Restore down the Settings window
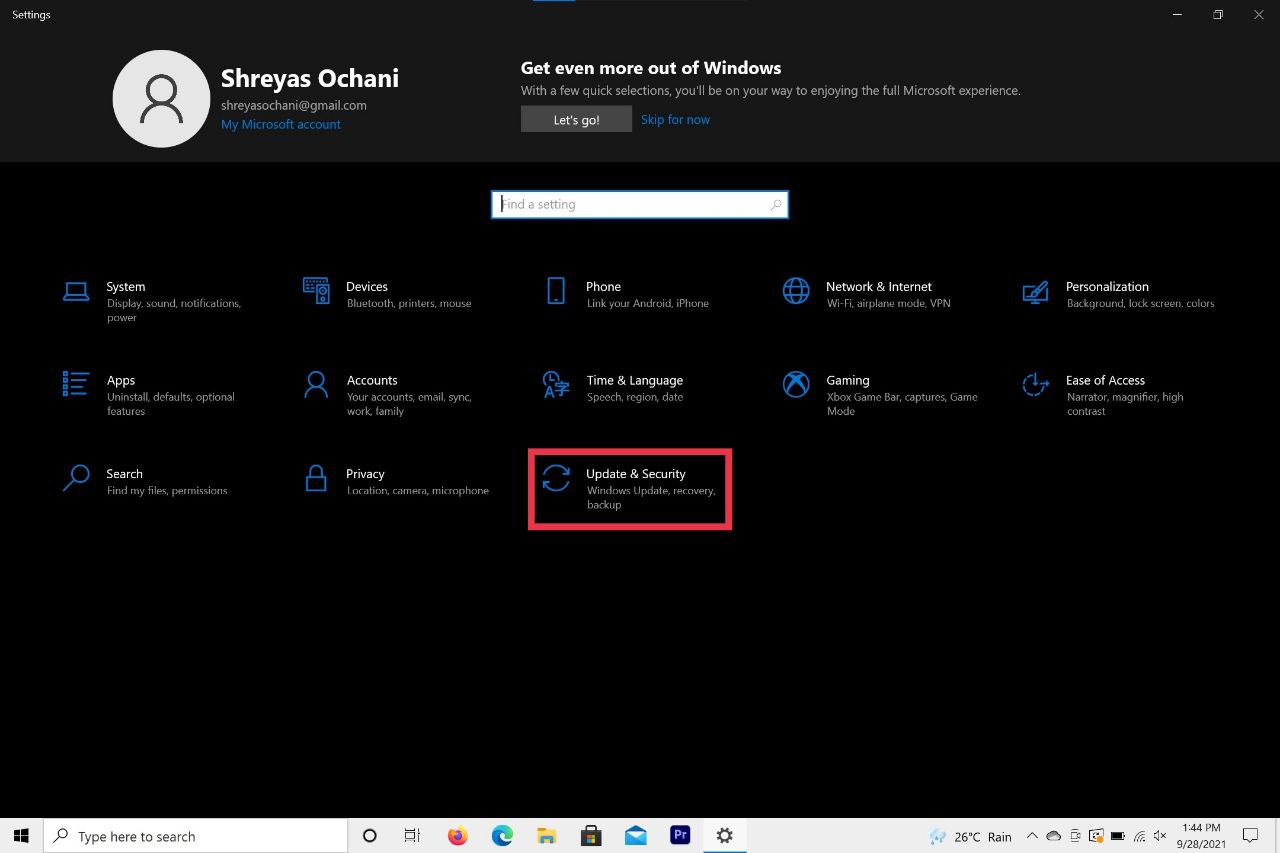The width and height of the screenshot is (1280, 853). (1217, 15)
